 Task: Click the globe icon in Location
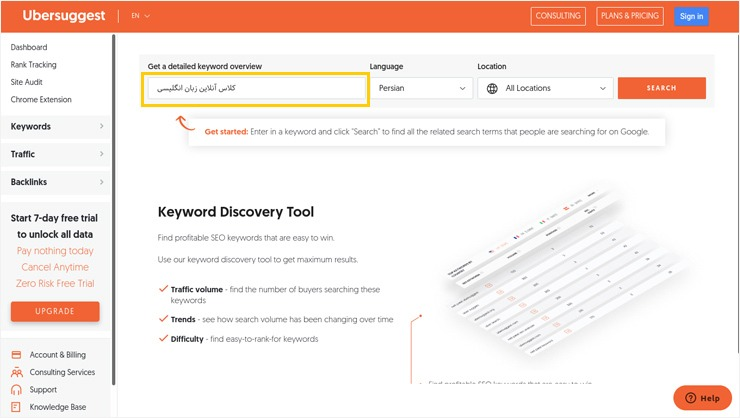[x=492, y=88]
